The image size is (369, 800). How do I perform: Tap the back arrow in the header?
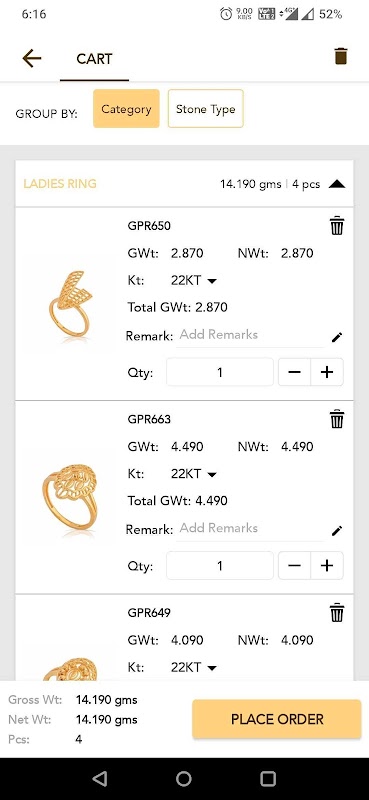point(32,58)
